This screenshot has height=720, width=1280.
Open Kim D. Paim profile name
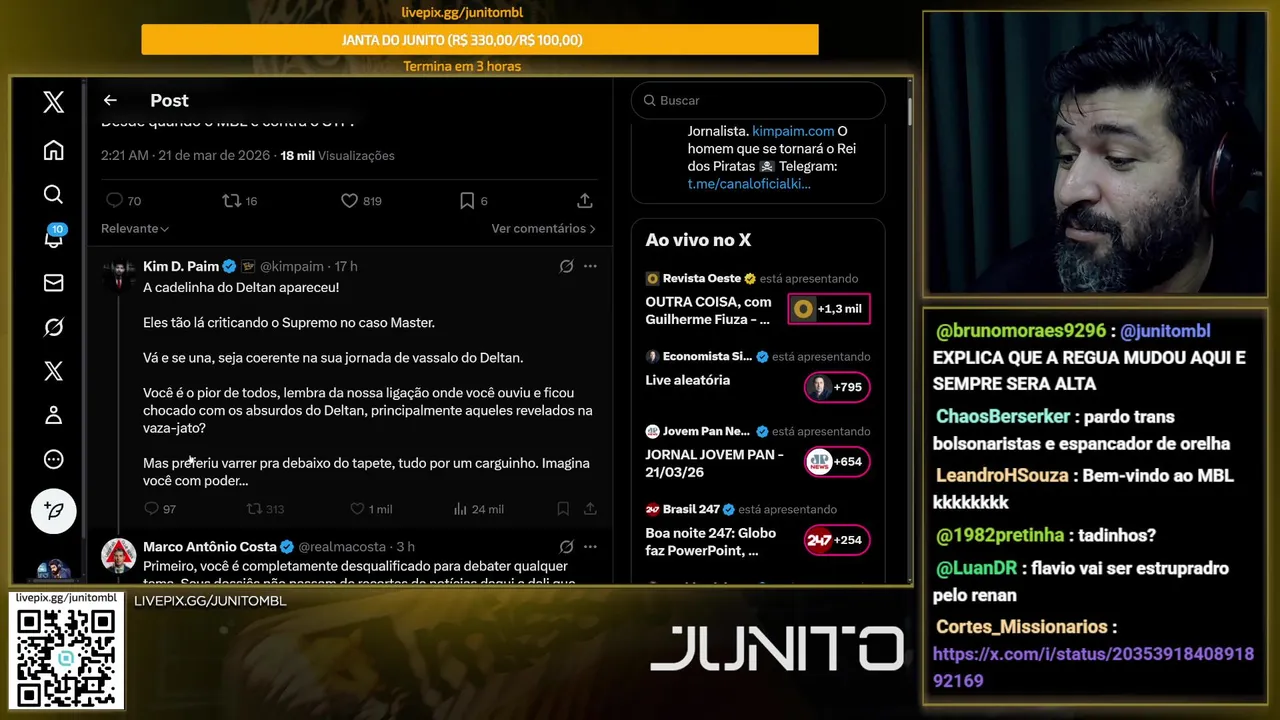(181, 266)
